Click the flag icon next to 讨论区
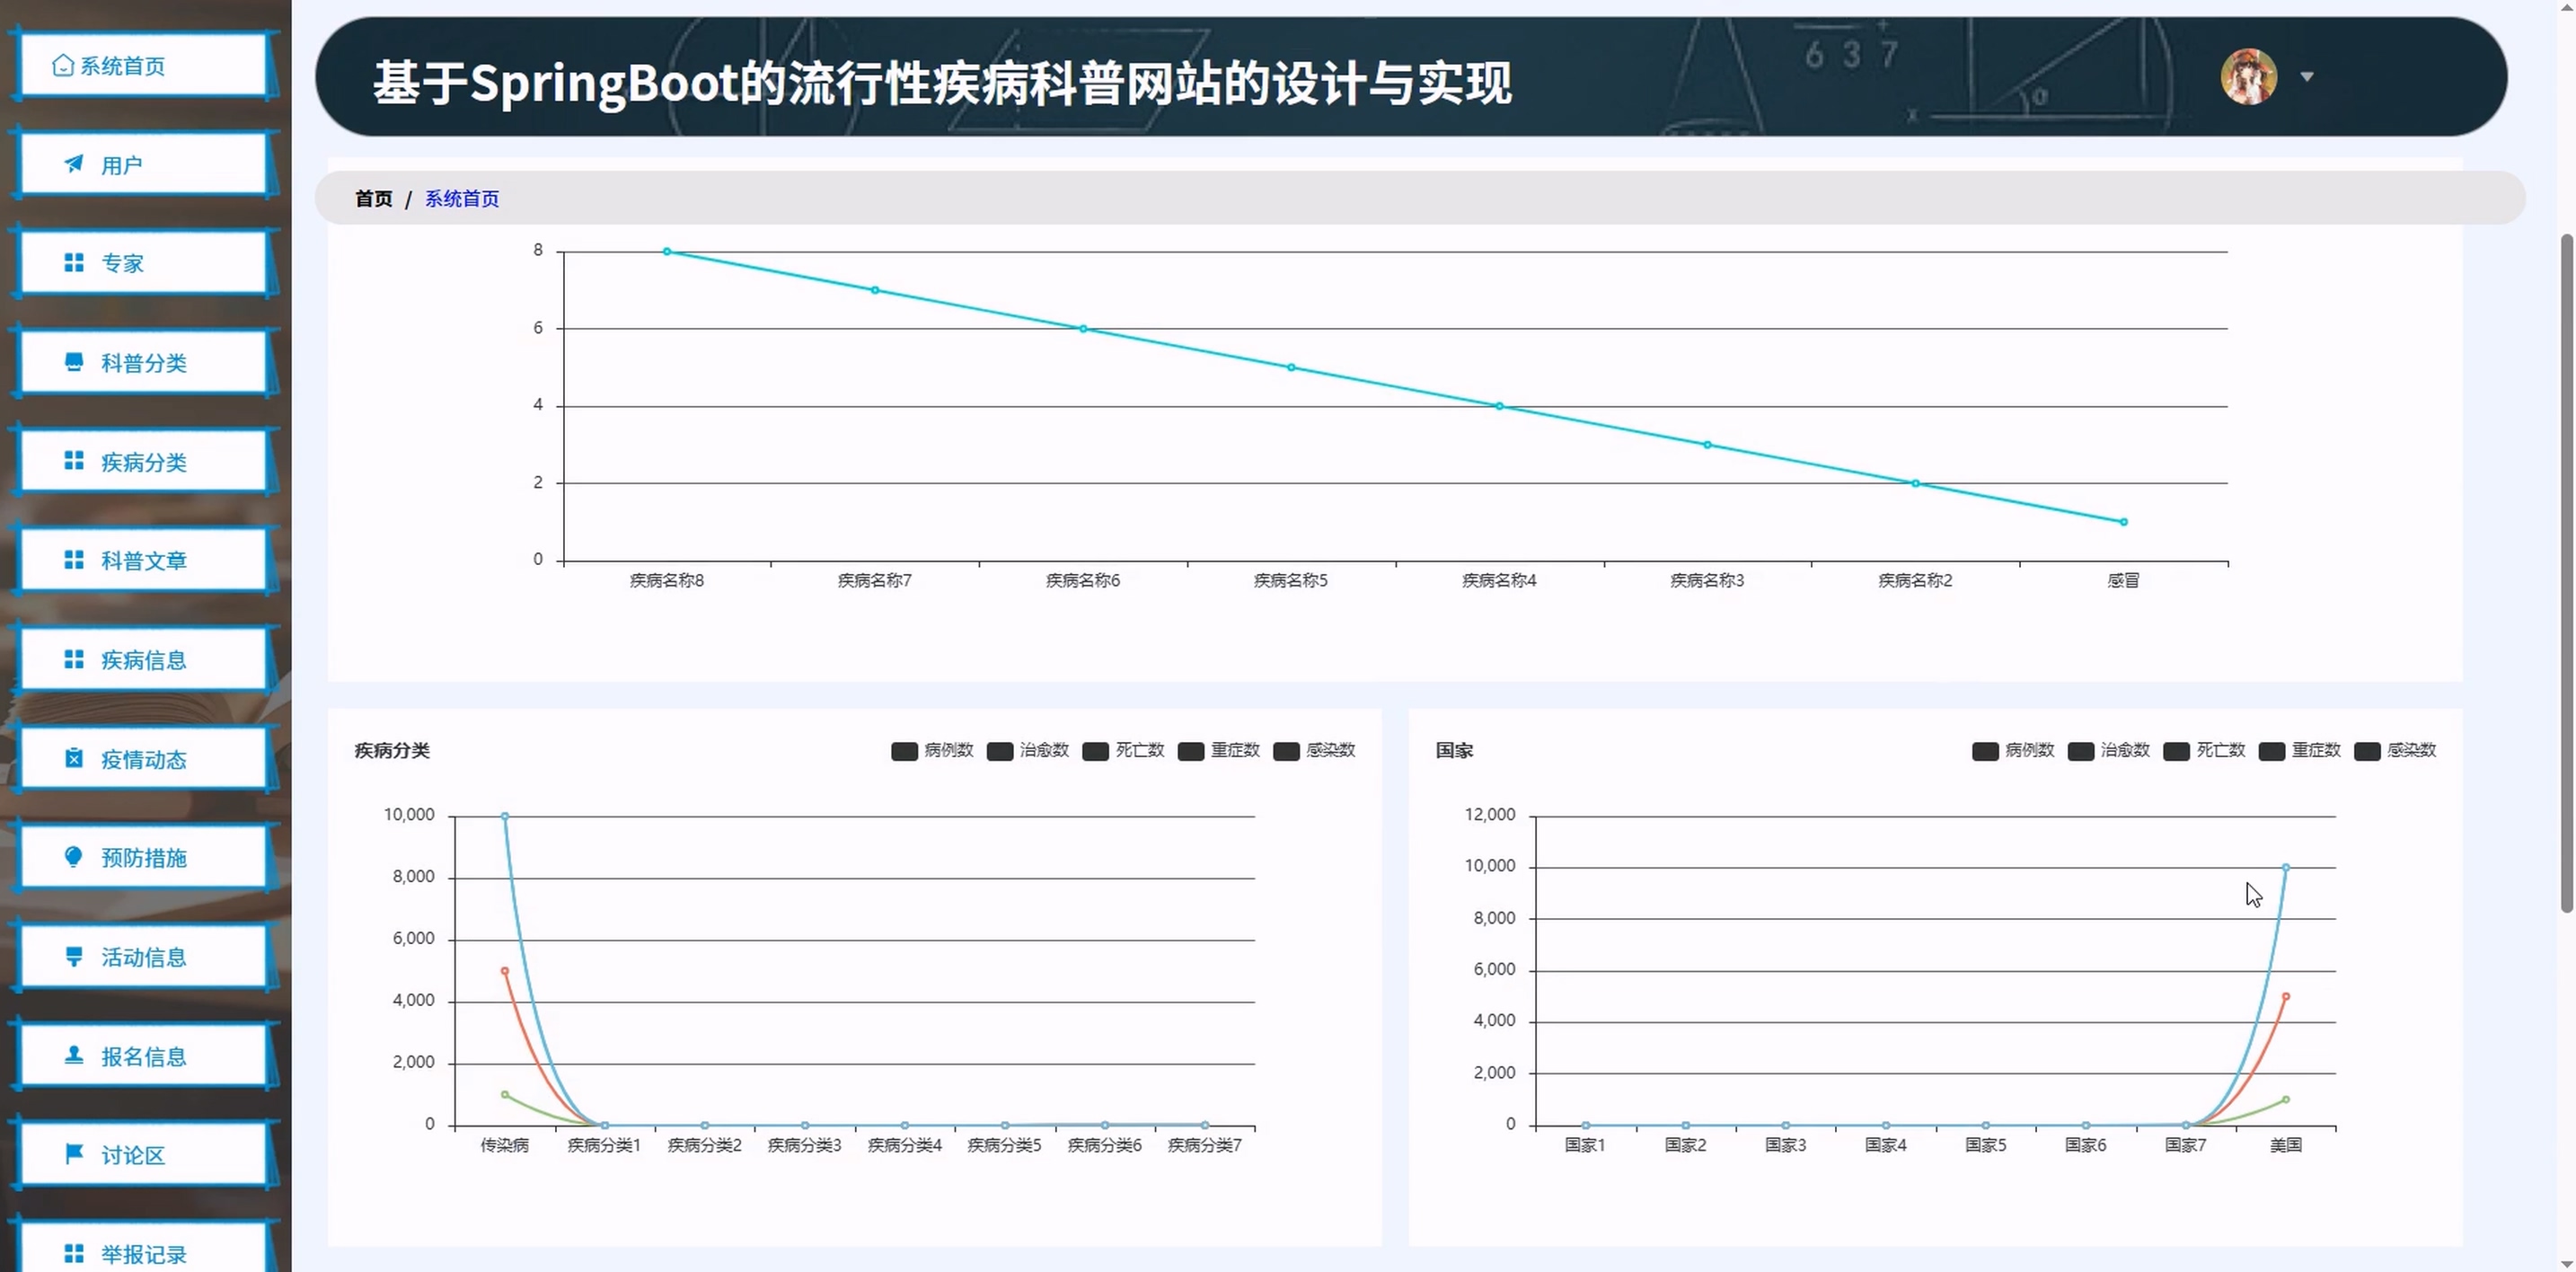This screenshot has height=1272, width=2576. coord(74,1155)
